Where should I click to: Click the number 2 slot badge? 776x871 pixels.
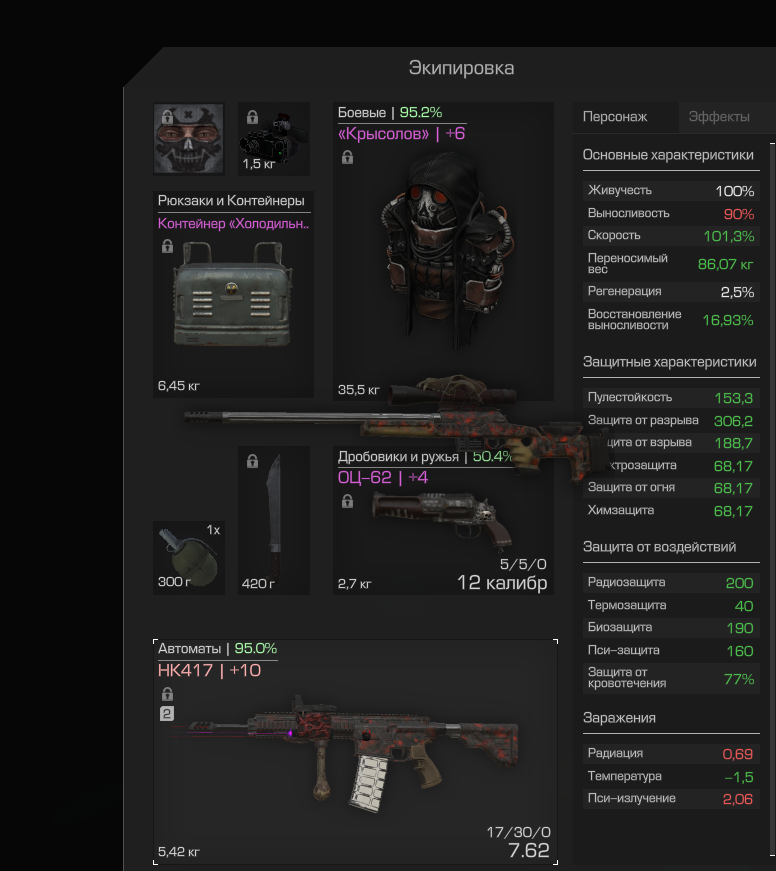coord(167,714)
